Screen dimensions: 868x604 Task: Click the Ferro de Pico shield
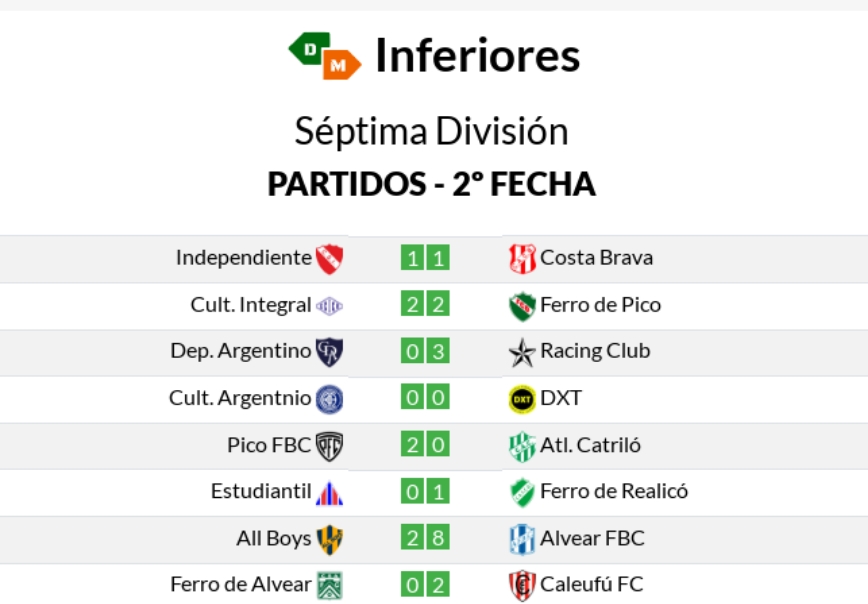[x=522, y=305]
